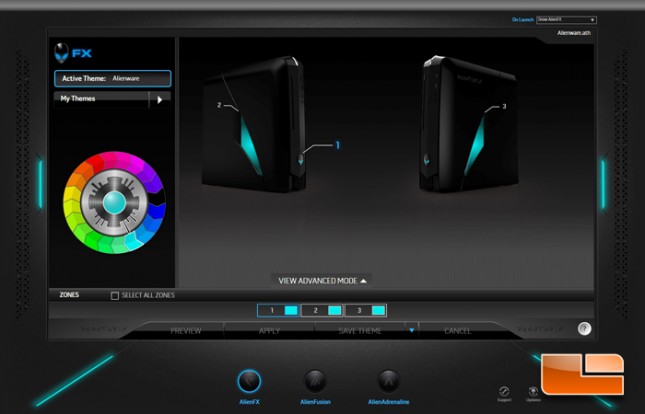
Task: Open the On Launch dropdown
Action: pos(566,20)
